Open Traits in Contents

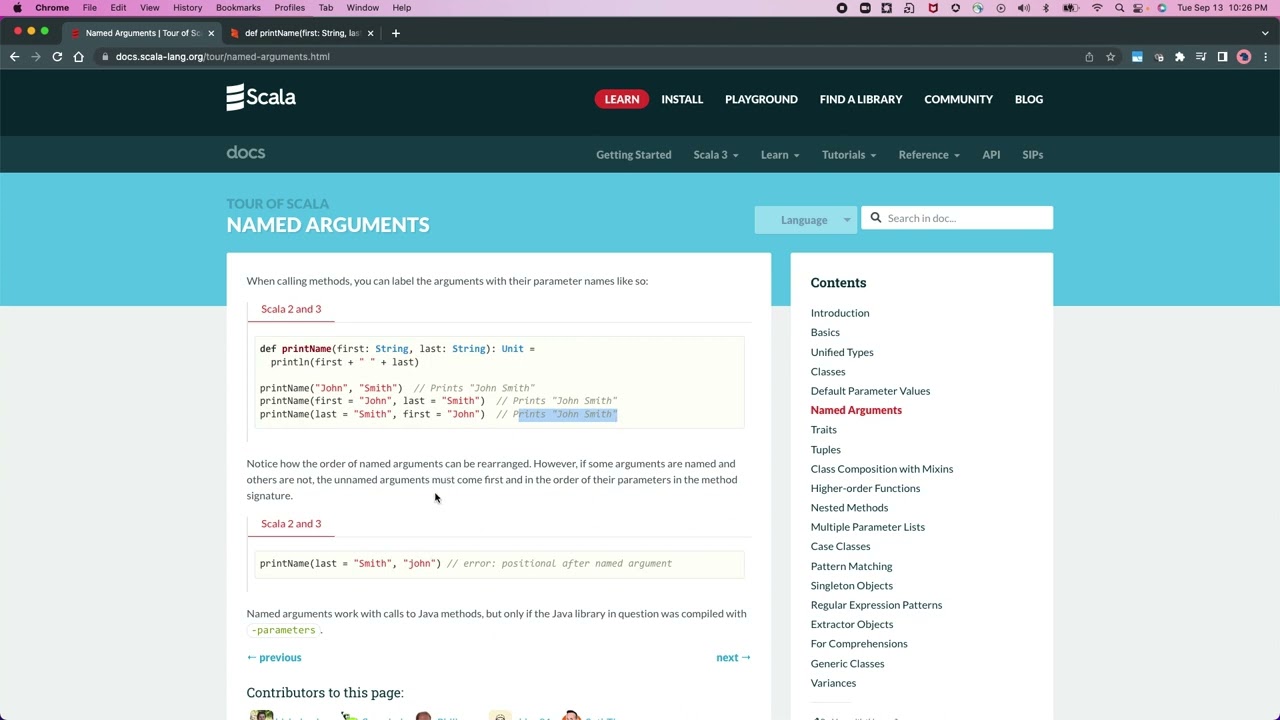pos(824,430)
